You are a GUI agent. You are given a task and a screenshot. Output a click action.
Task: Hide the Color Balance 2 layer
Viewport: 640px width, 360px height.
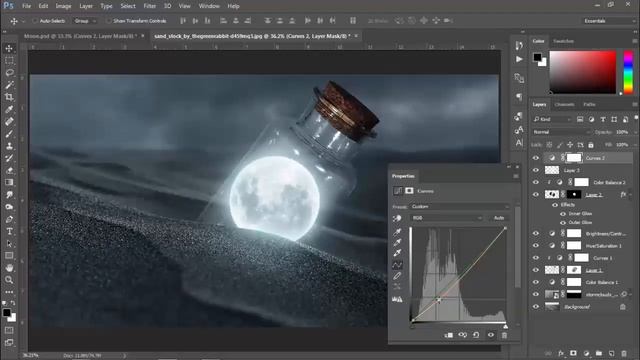pyautogui.click(x=536, y=182)
